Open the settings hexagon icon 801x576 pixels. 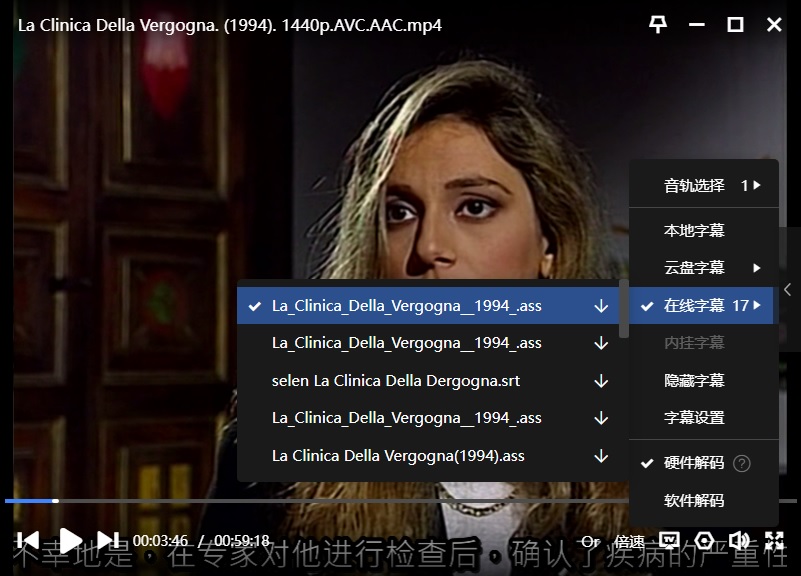click(x=704, y=541)
